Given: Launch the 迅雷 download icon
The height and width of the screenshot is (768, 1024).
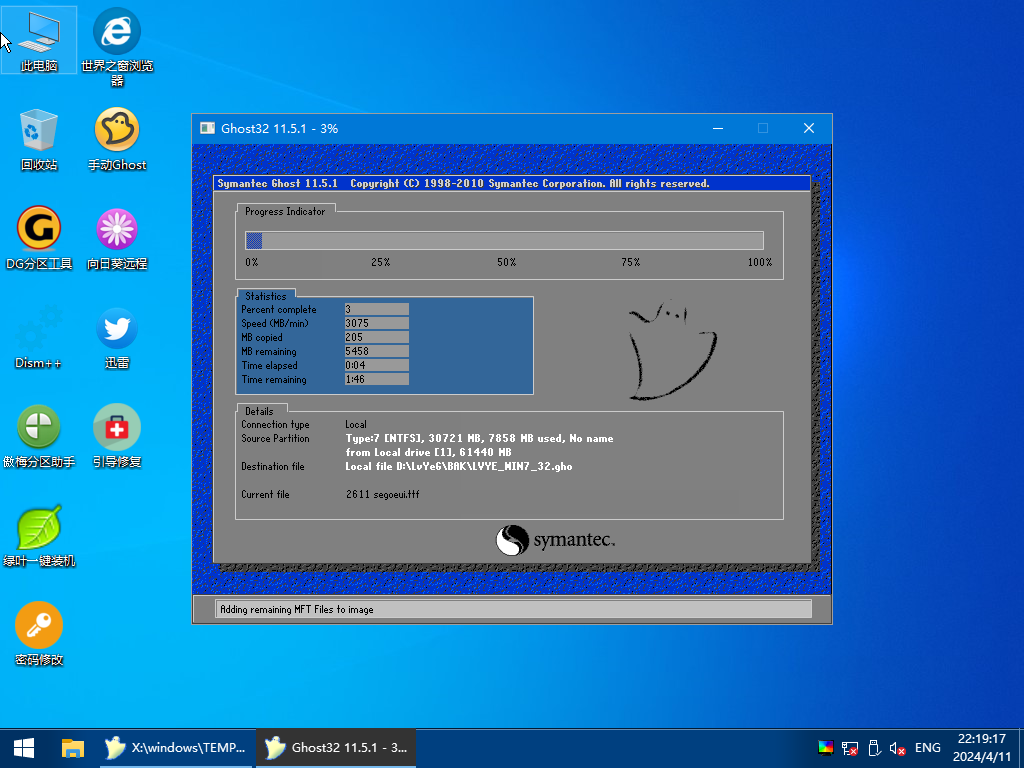Looking at the screenshot, I should click(117, 338).
